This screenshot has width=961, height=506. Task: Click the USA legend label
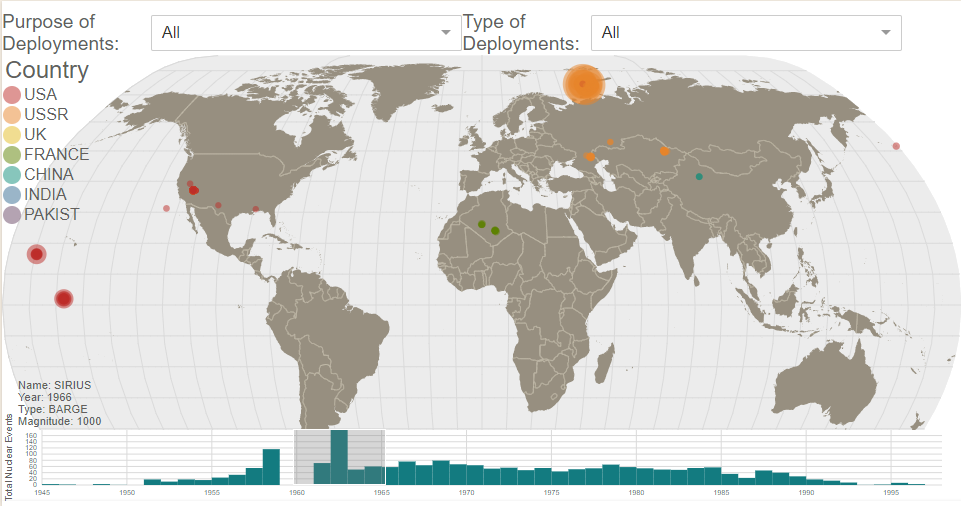(x=40, y=94)
